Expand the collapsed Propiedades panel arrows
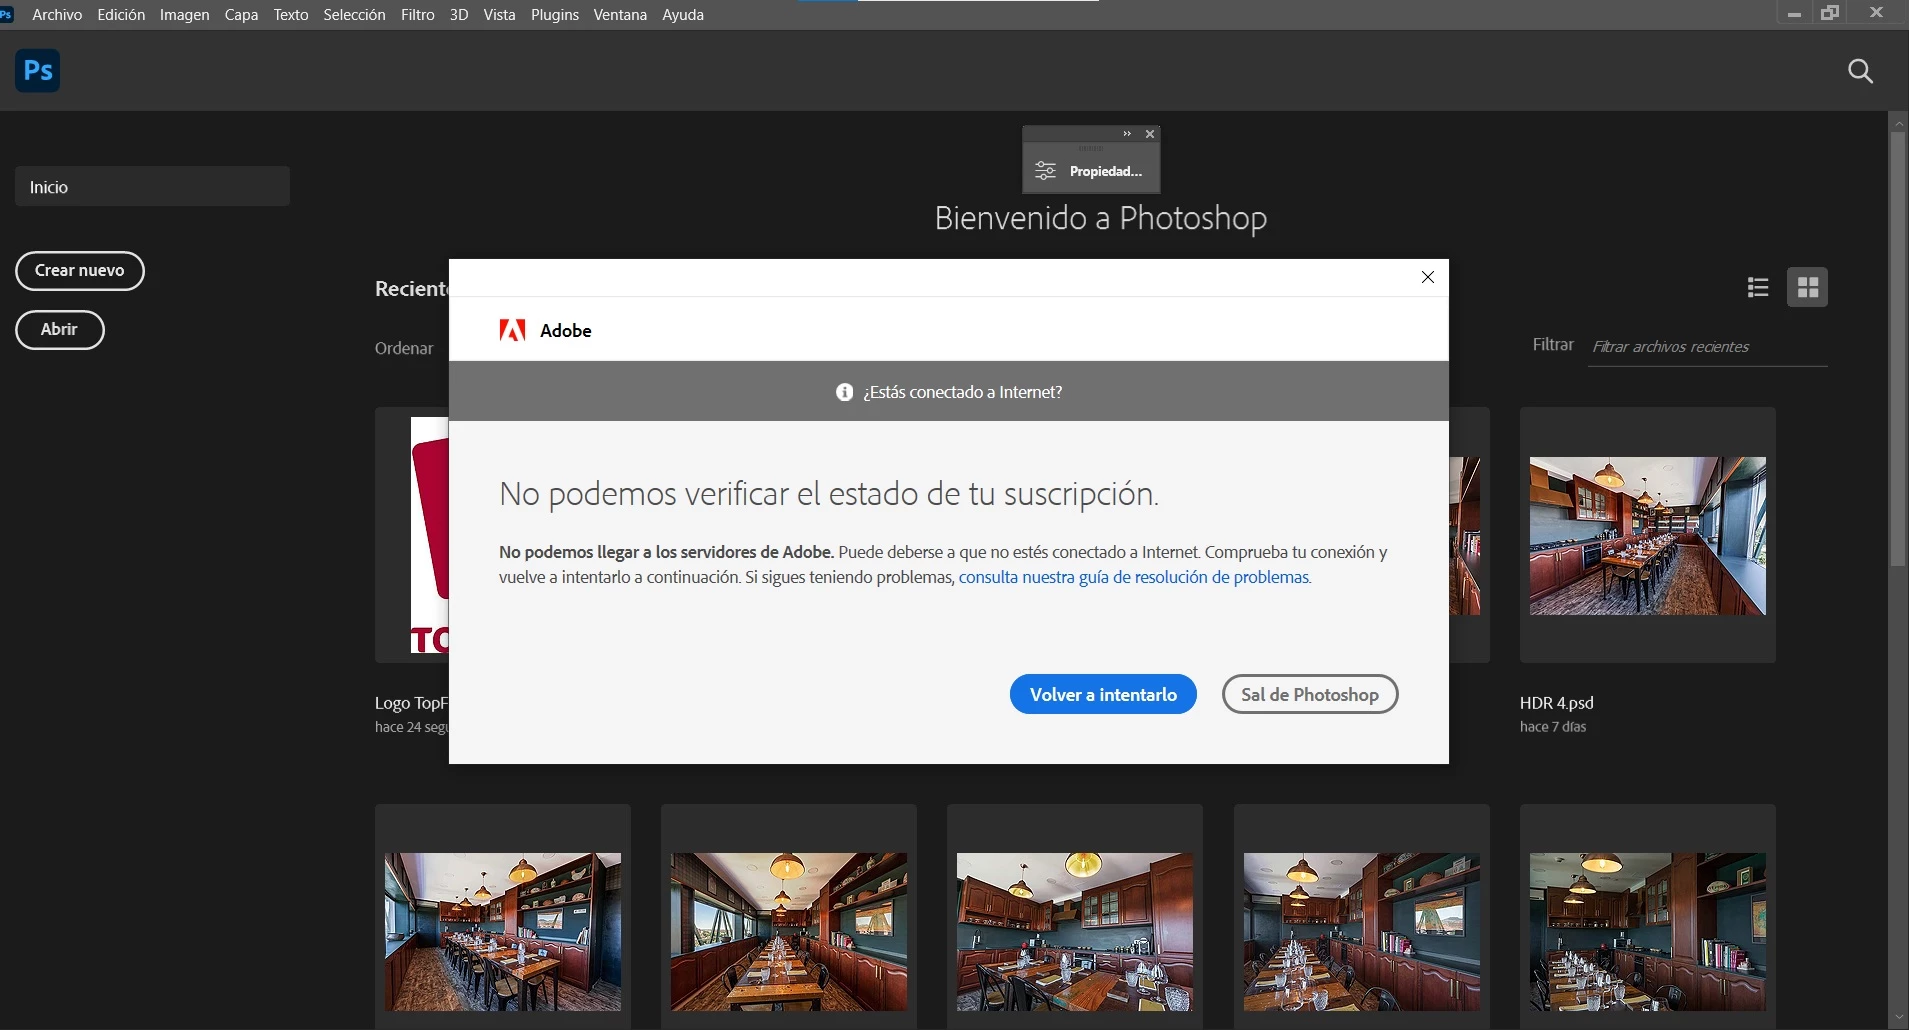This screenshot has height=1030, width=1909. pyautogui.click(x=1127, y=134)
